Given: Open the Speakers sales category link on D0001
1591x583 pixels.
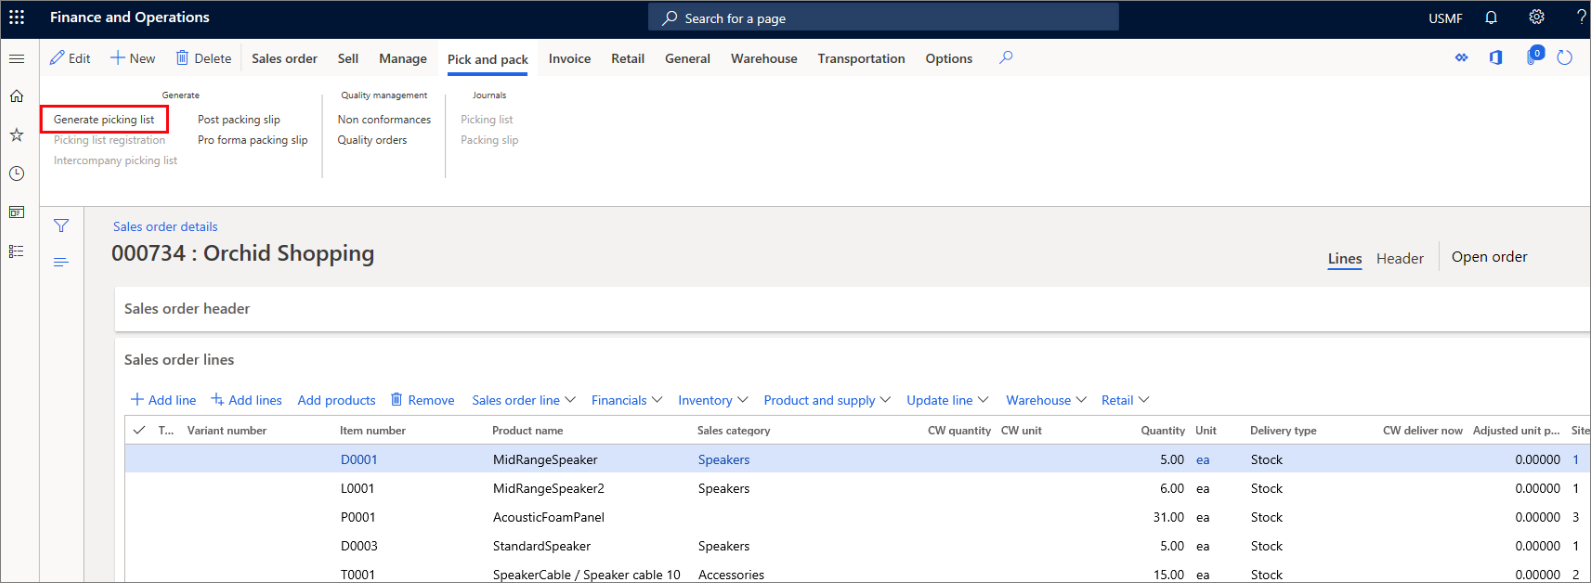Looking at the screenshot, I should pyautogui.click(x=723, y=460).
